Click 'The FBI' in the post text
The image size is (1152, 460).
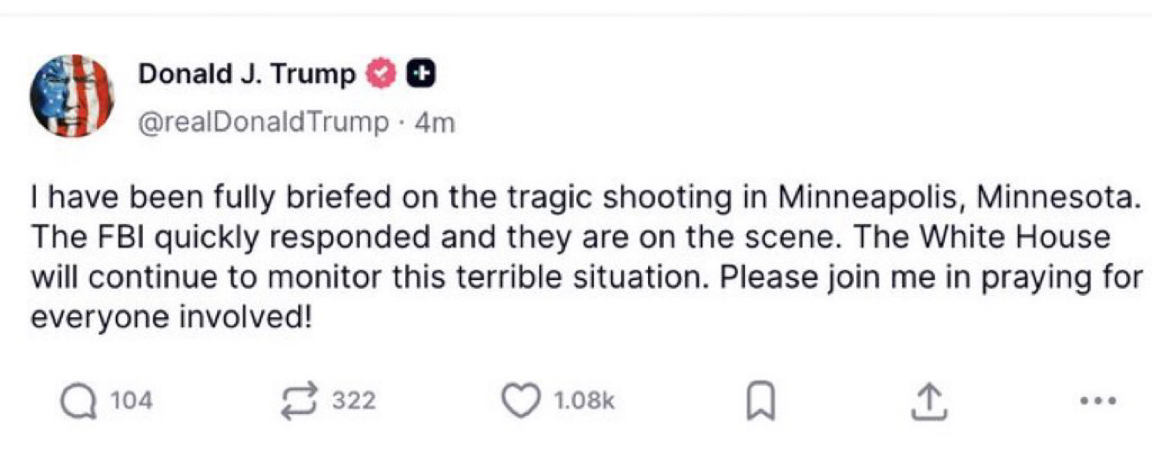coord(70,238)
